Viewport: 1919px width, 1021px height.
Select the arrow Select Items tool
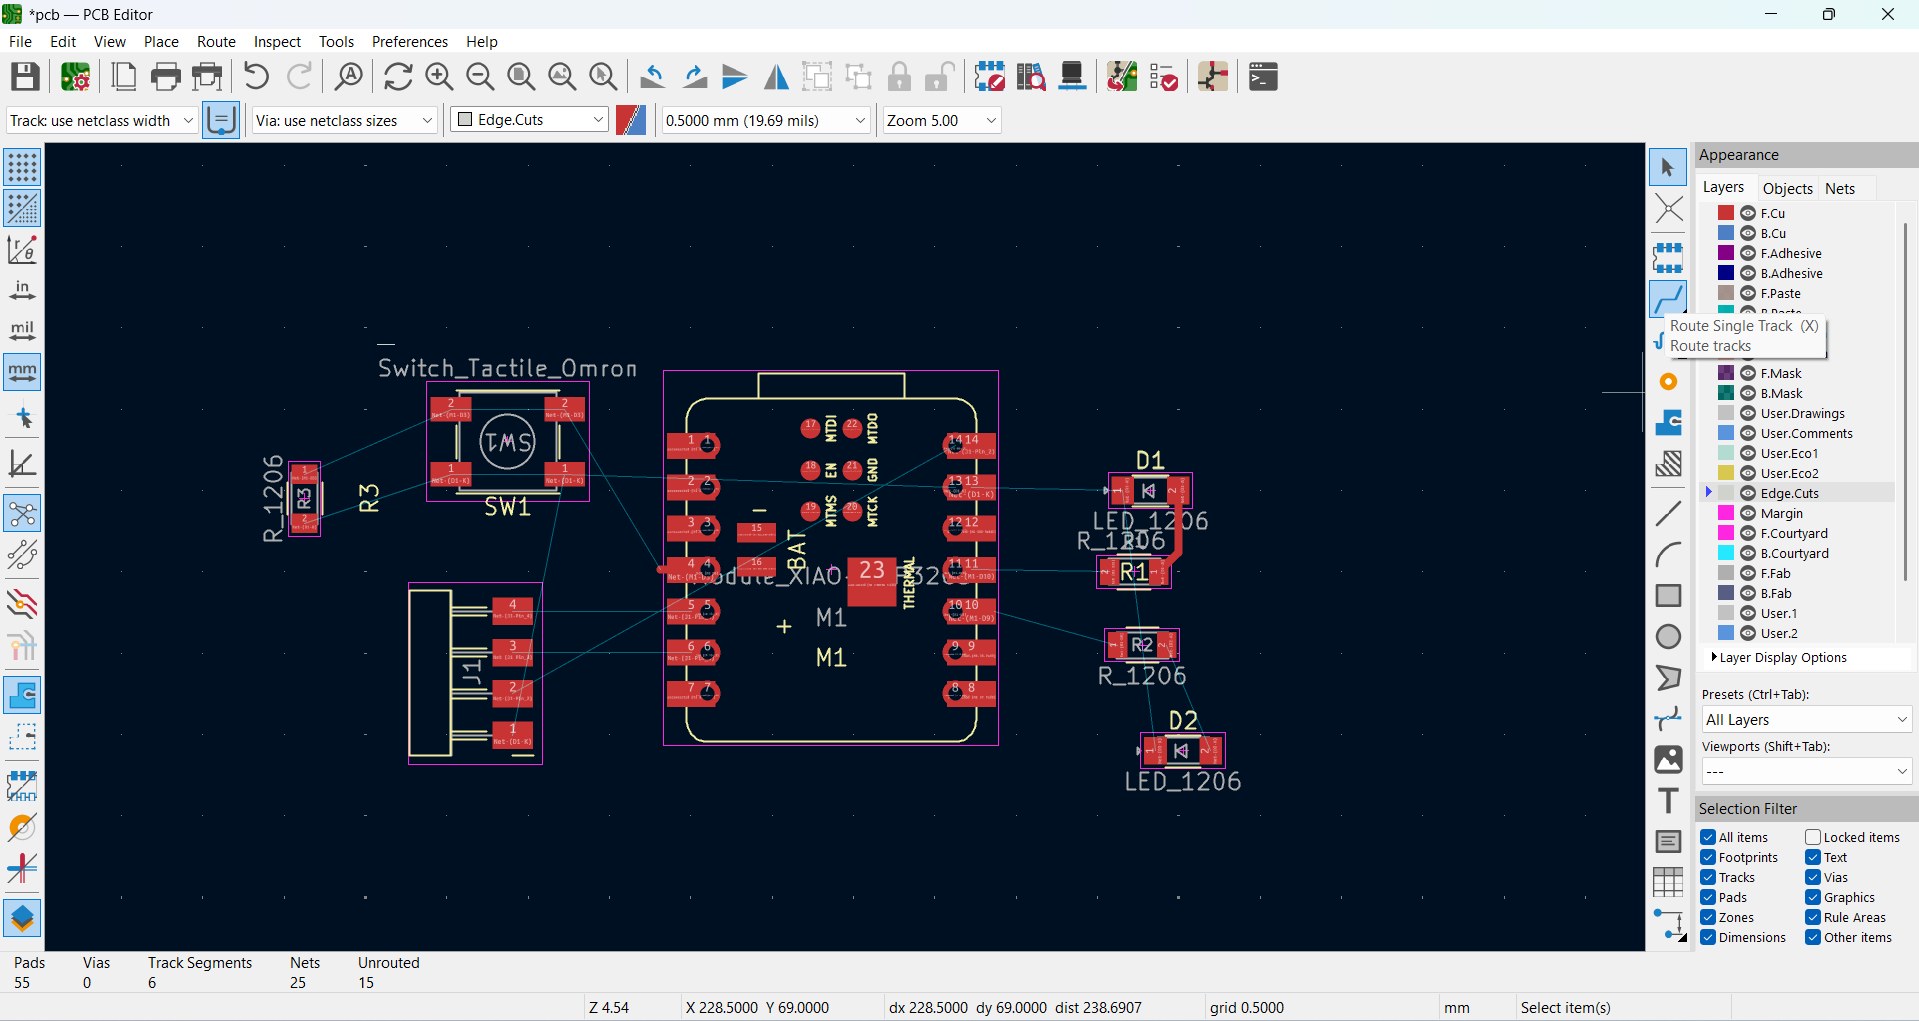click(1668, 168)
